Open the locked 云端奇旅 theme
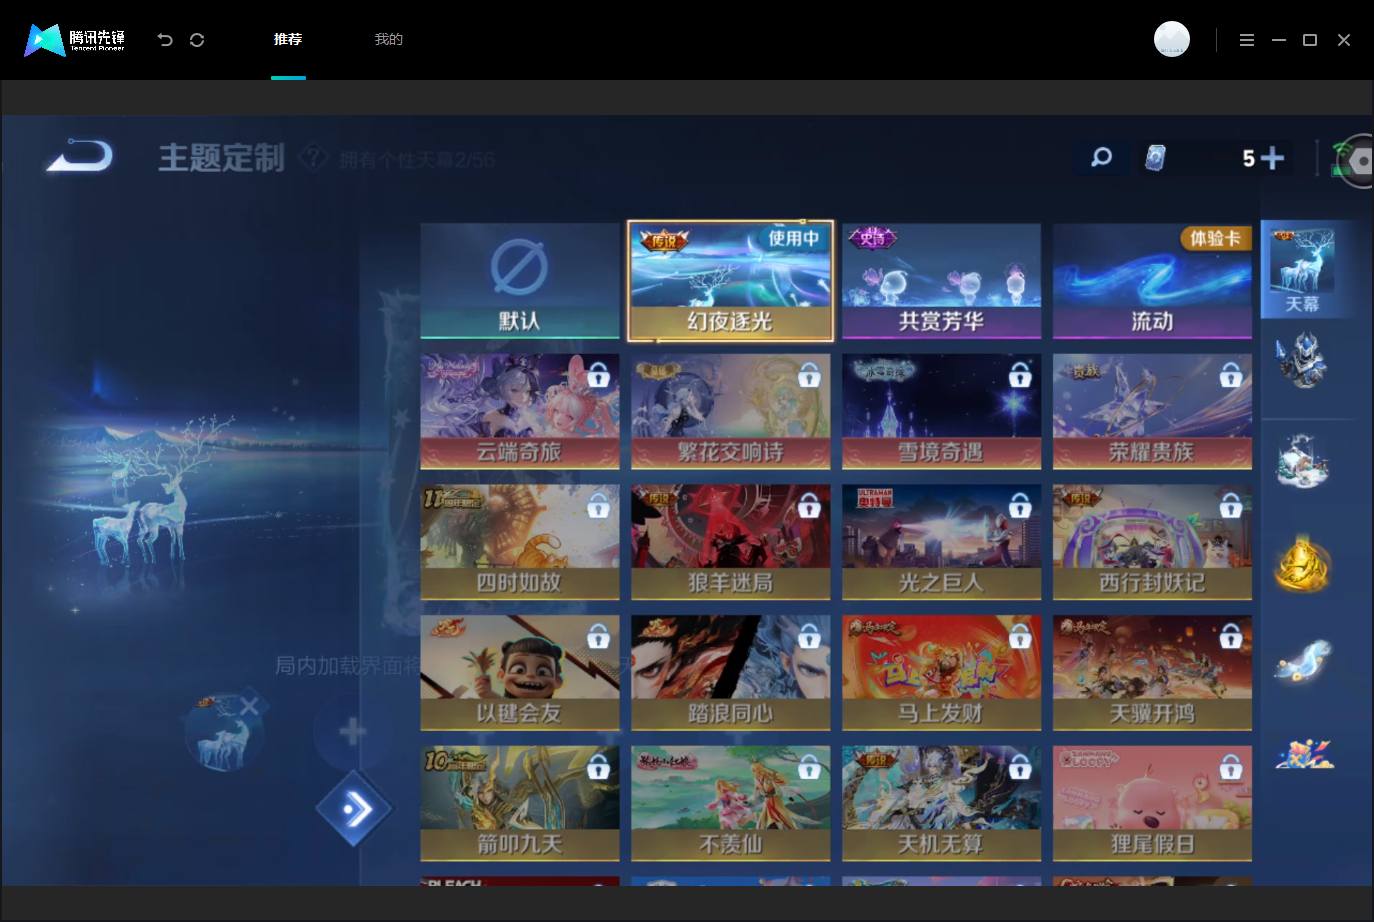The image size is (1374, 922). pos(520,411)
